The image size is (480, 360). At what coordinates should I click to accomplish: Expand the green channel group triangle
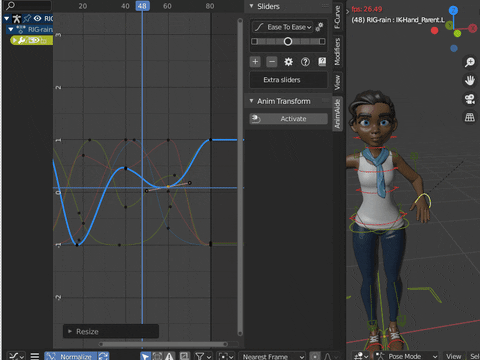[x=14, y=40]
